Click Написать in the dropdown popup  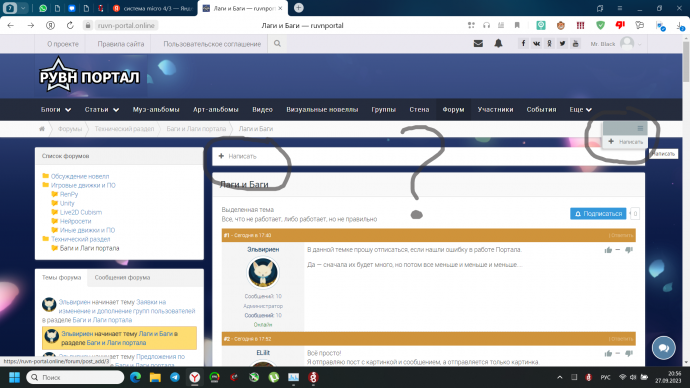click(x=625, y=142)
